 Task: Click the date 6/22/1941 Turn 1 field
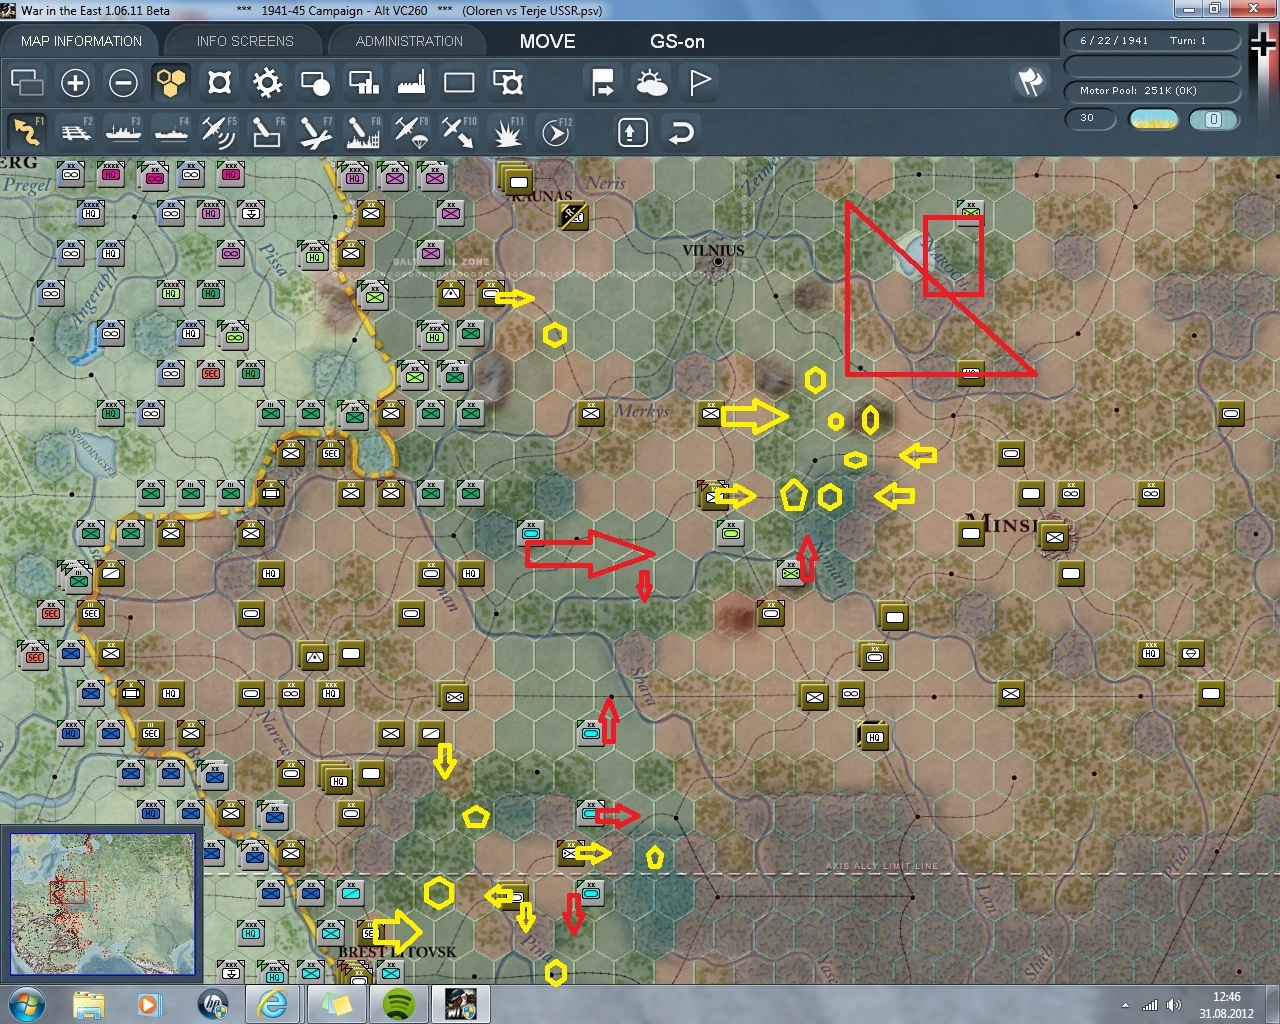click(1152, 41)
